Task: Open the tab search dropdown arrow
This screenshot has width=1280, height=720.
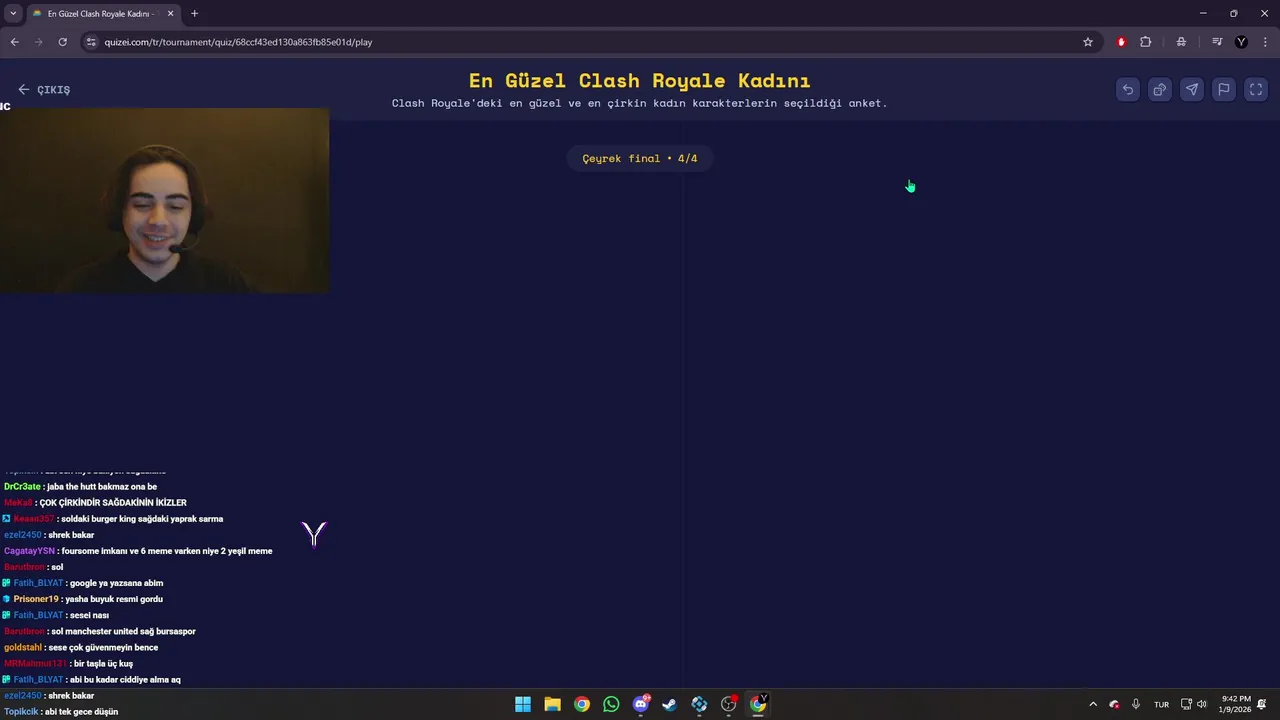Action: click(13, 14)
